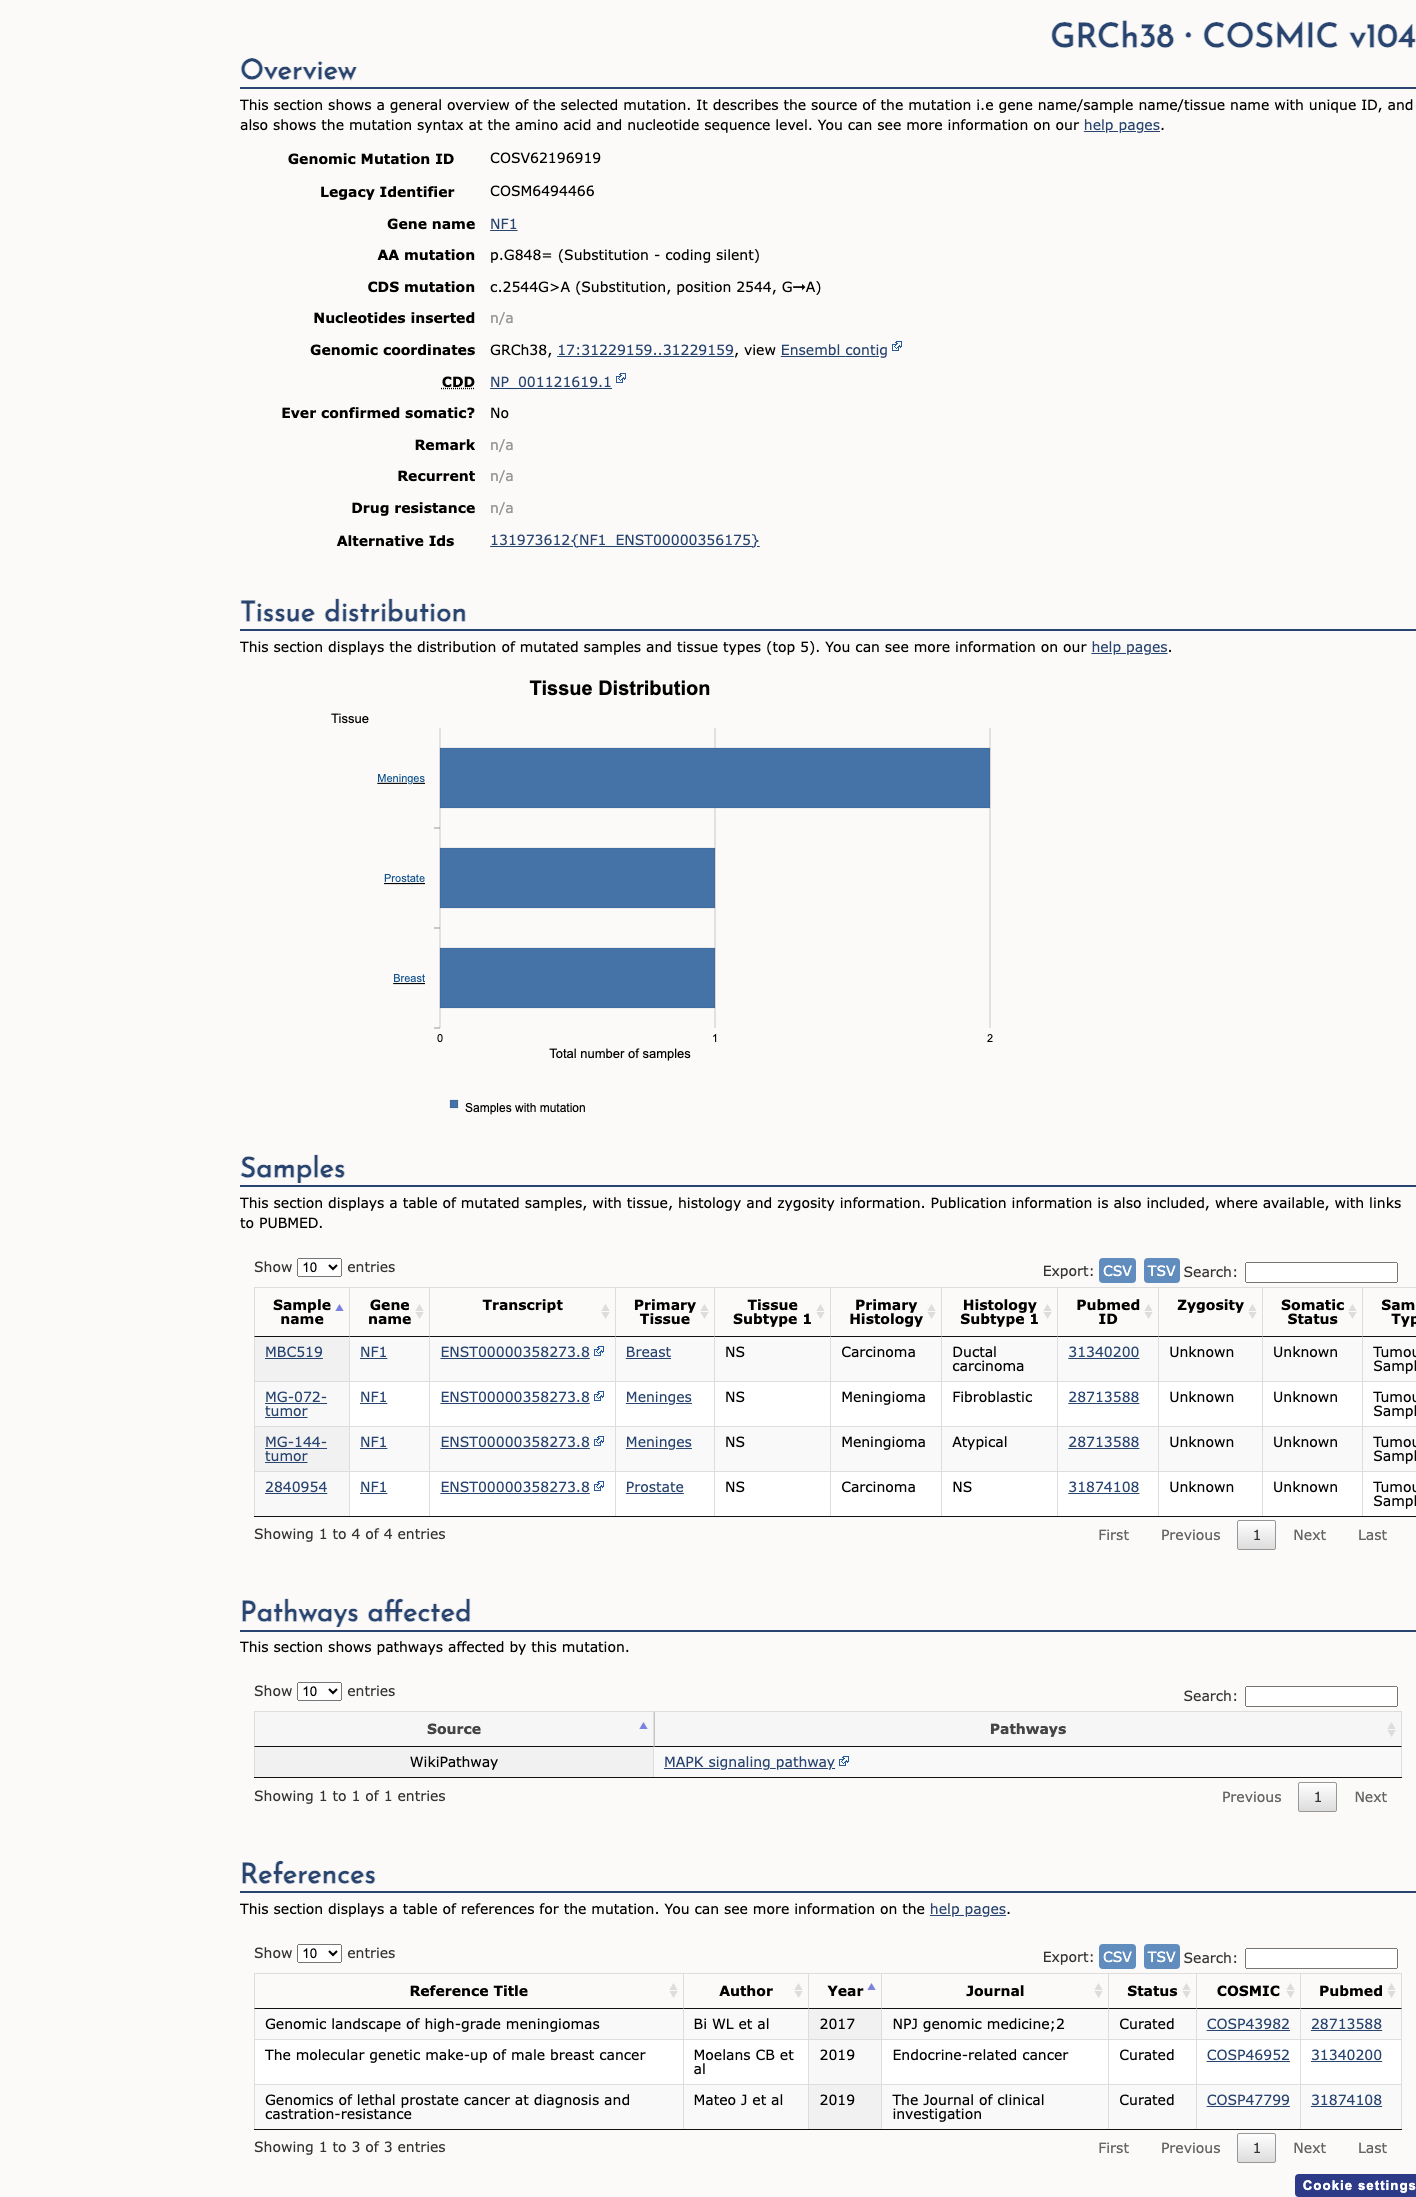Image resolution: width=1416 pixels, height=2197 pixels.
Task: Sort Pathways table by Pathways column
Action: point(1028,1729)
